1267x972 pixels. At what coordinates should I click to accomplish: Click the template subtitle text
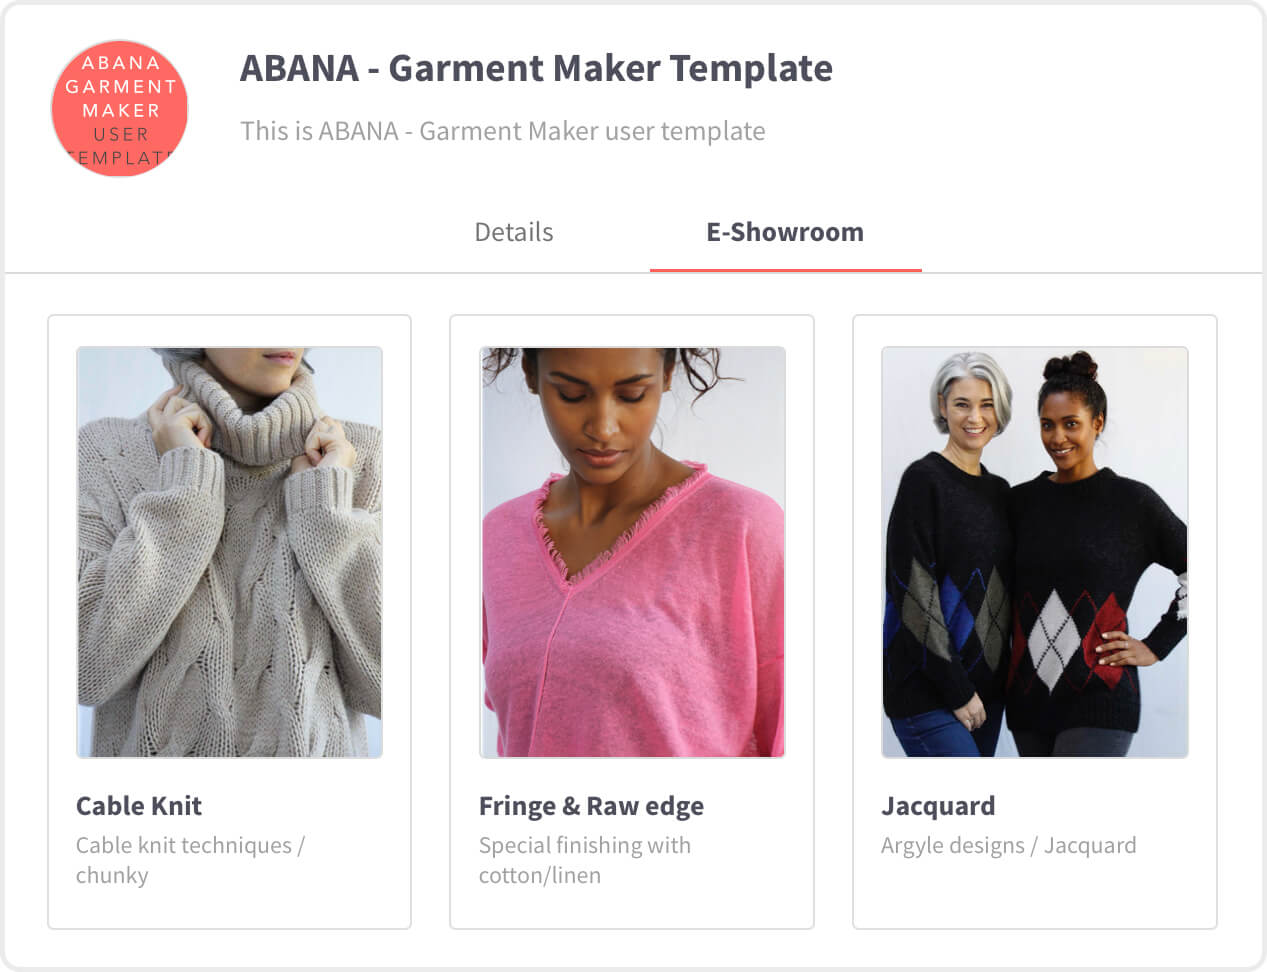(x=503, y=131)
